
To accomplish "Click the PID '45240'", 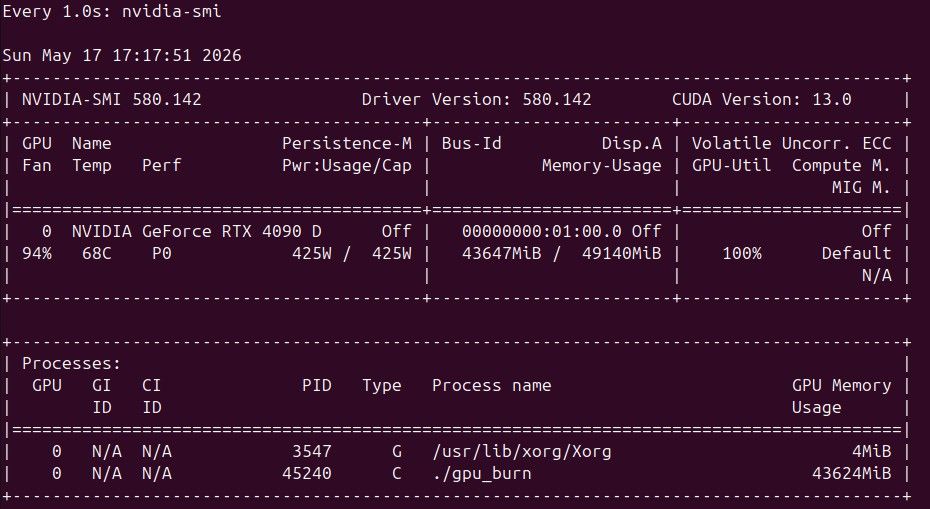I will point(307,473).
